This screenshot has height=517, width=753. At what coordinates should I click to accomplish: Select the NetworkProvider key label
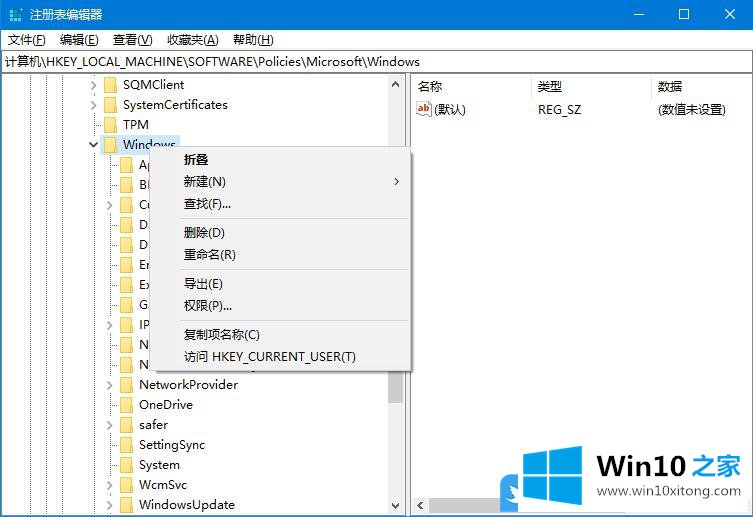[188, 385]
